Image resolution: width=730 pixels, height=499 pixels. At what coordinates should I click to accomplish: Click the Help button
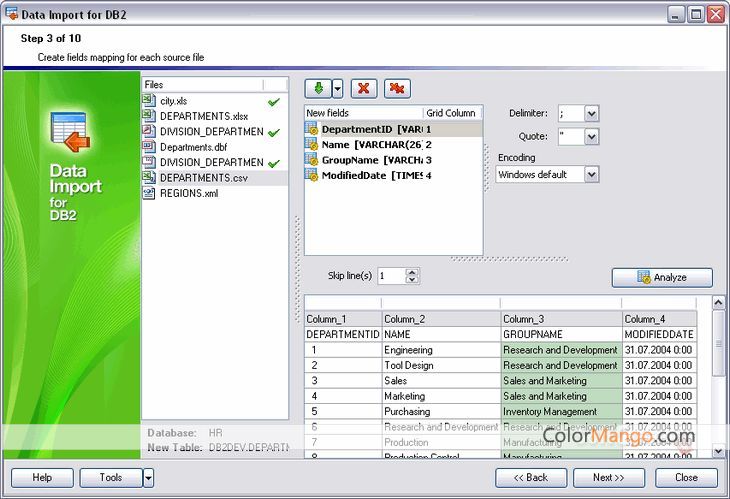[x=42, y=478]
